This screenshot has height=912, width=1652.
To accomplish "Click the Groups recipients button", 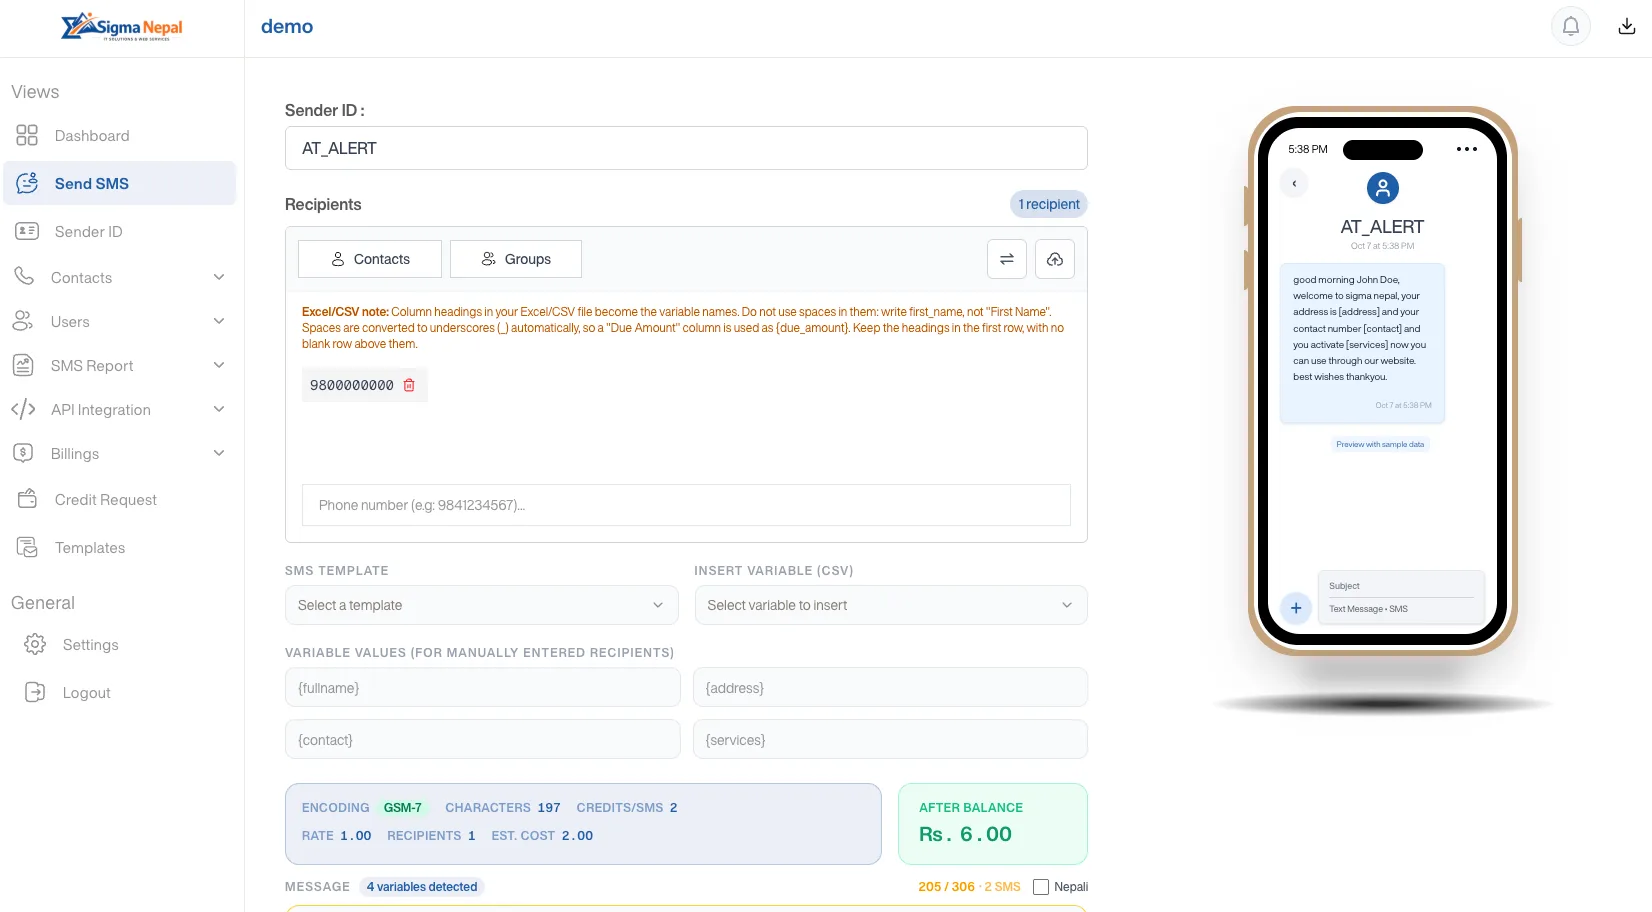I will click(x=516, y=259).
